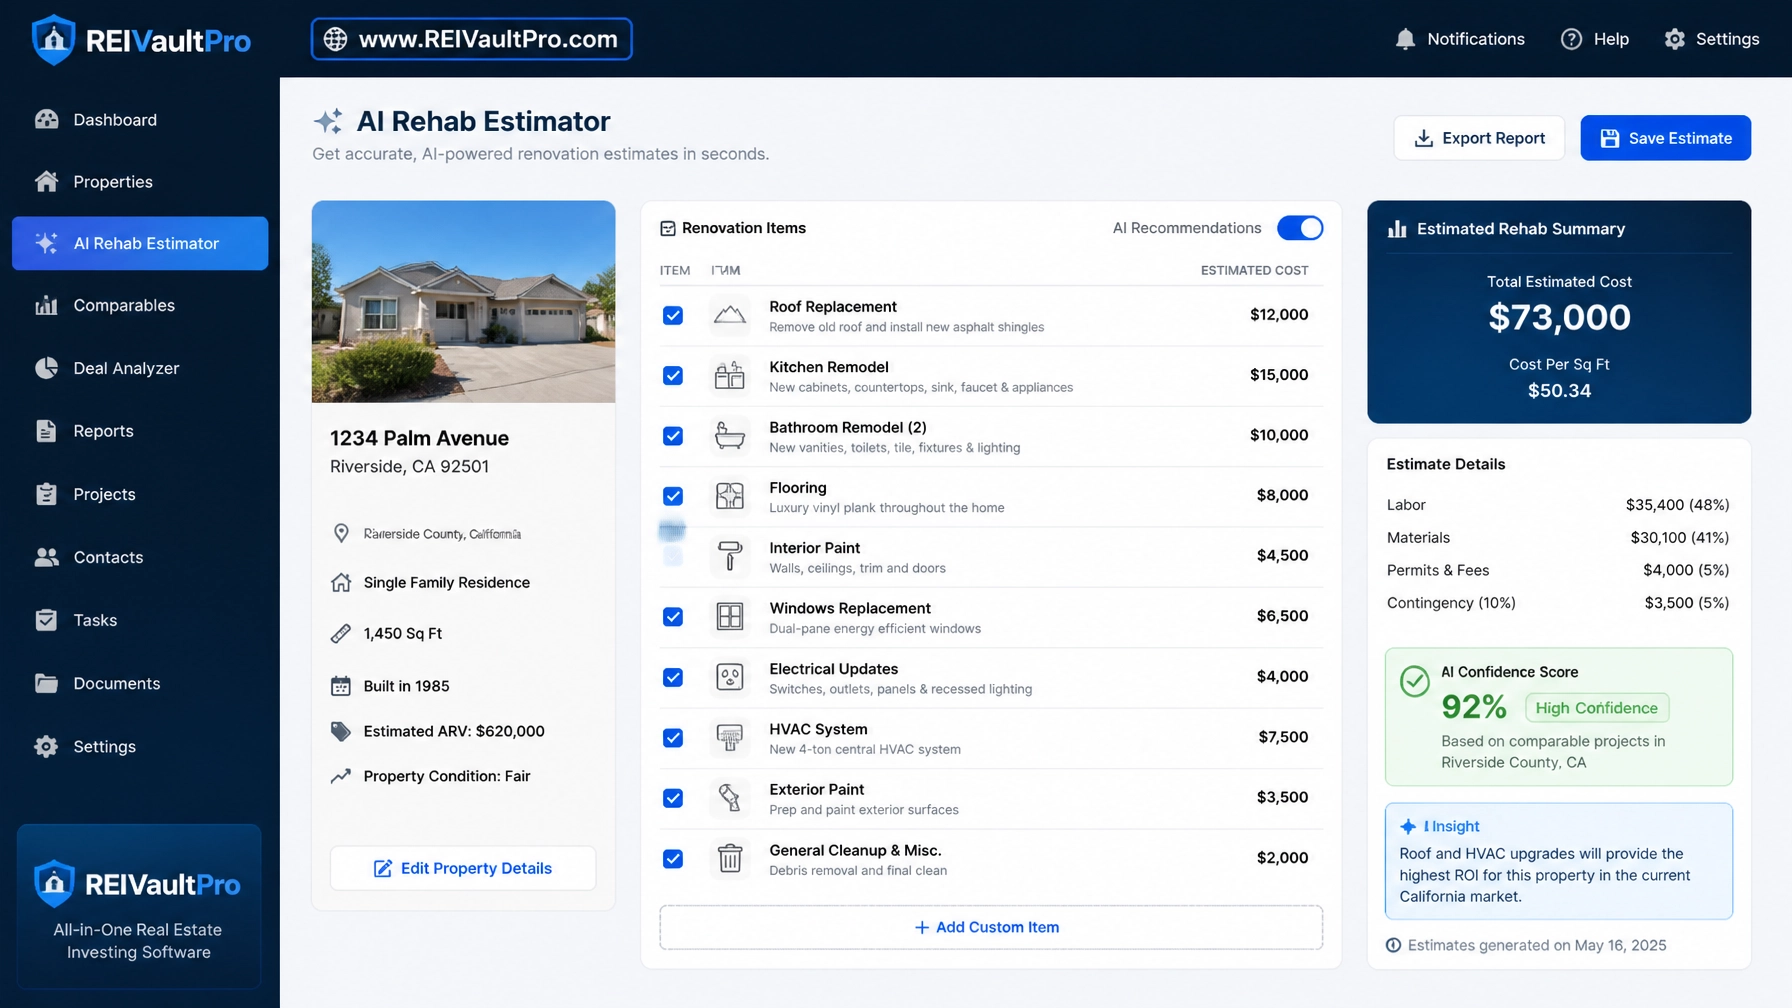Screen dimensions: 1792x1008
Task: Click Edit Property Details button
Action: (463, 868)
